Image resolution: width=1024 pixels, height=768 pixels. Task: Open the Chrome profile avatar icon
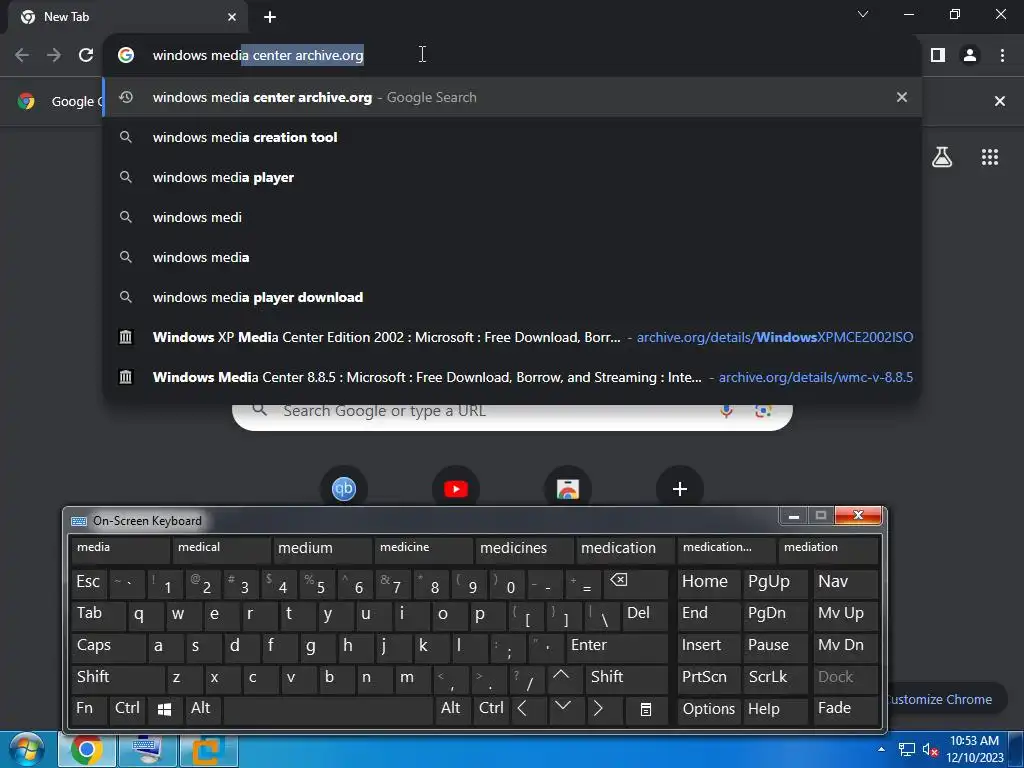(970, 55)
